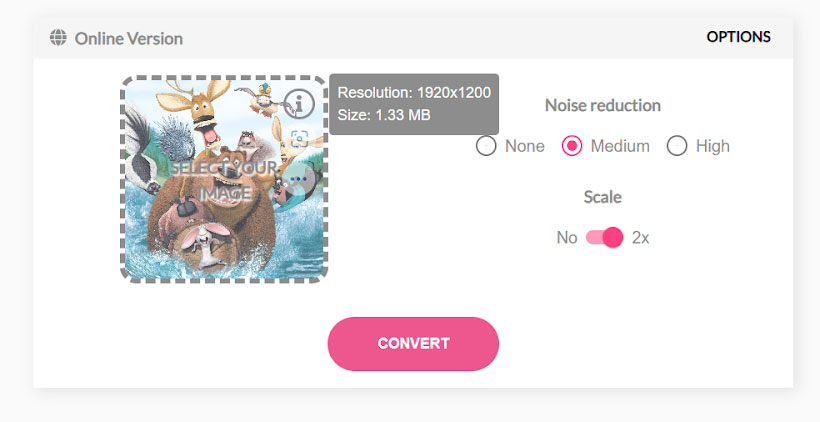Click the 'High' text label

tap(713, 146)
